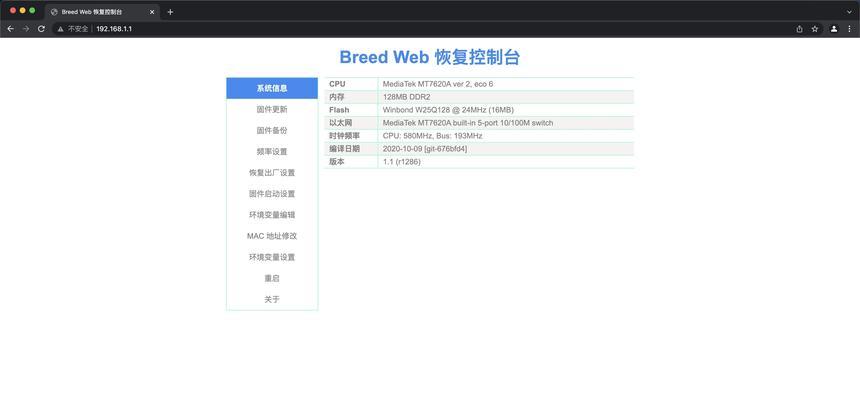Click the green fullscreen window button

pos(32,10)
